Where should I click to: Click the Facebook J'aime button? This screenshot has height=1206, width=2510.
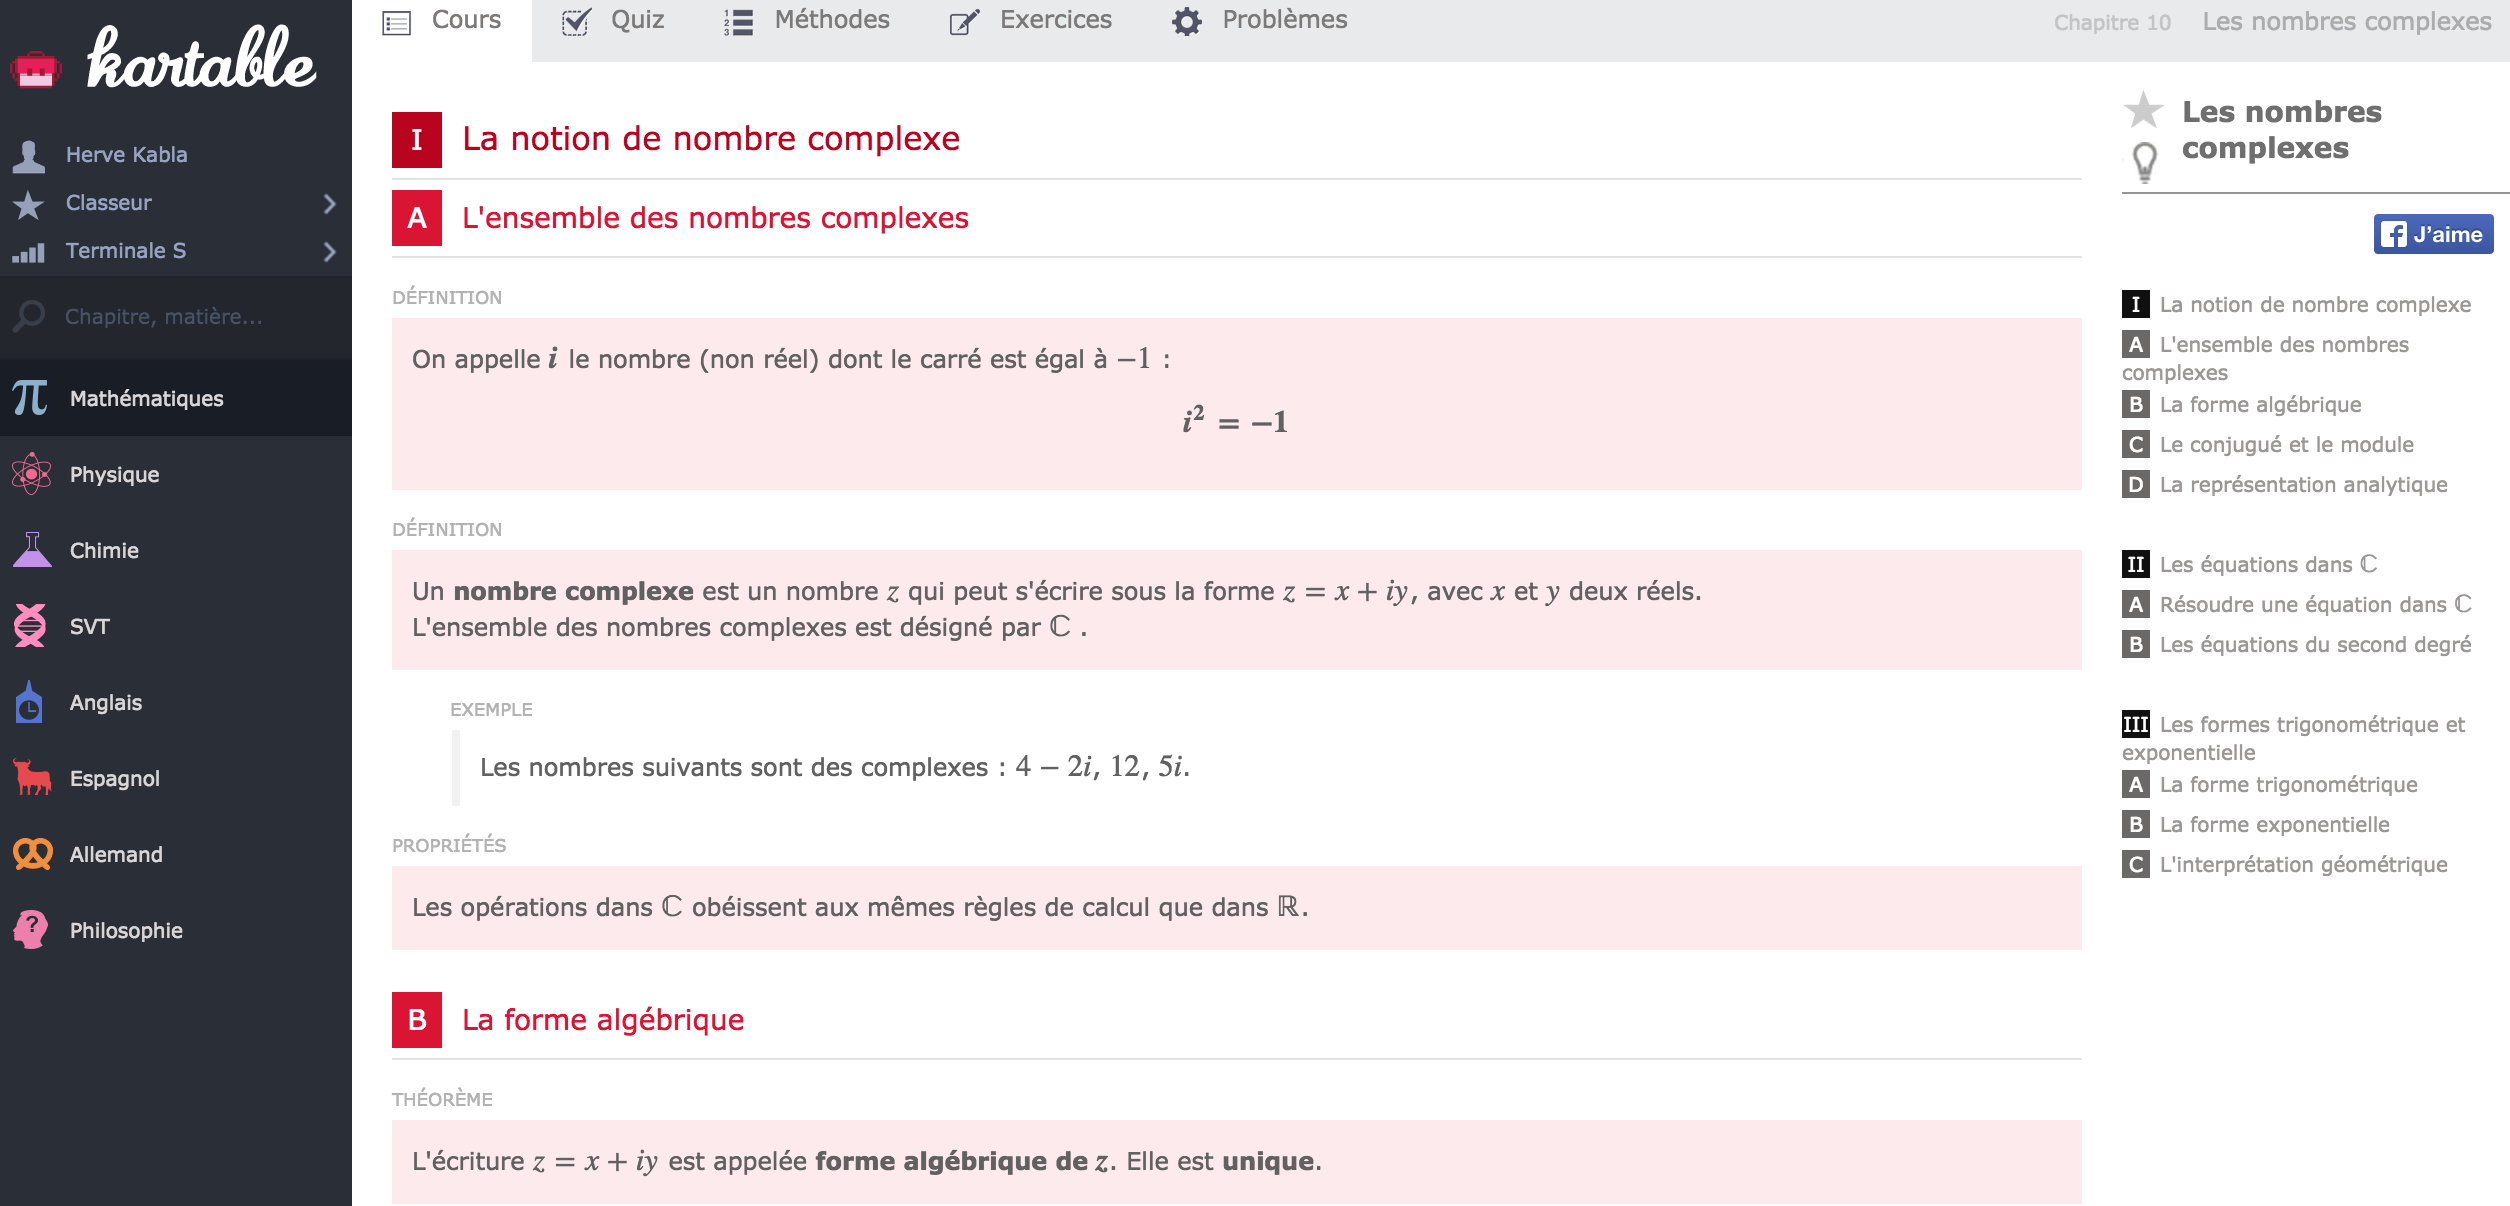pos(2433,234)
